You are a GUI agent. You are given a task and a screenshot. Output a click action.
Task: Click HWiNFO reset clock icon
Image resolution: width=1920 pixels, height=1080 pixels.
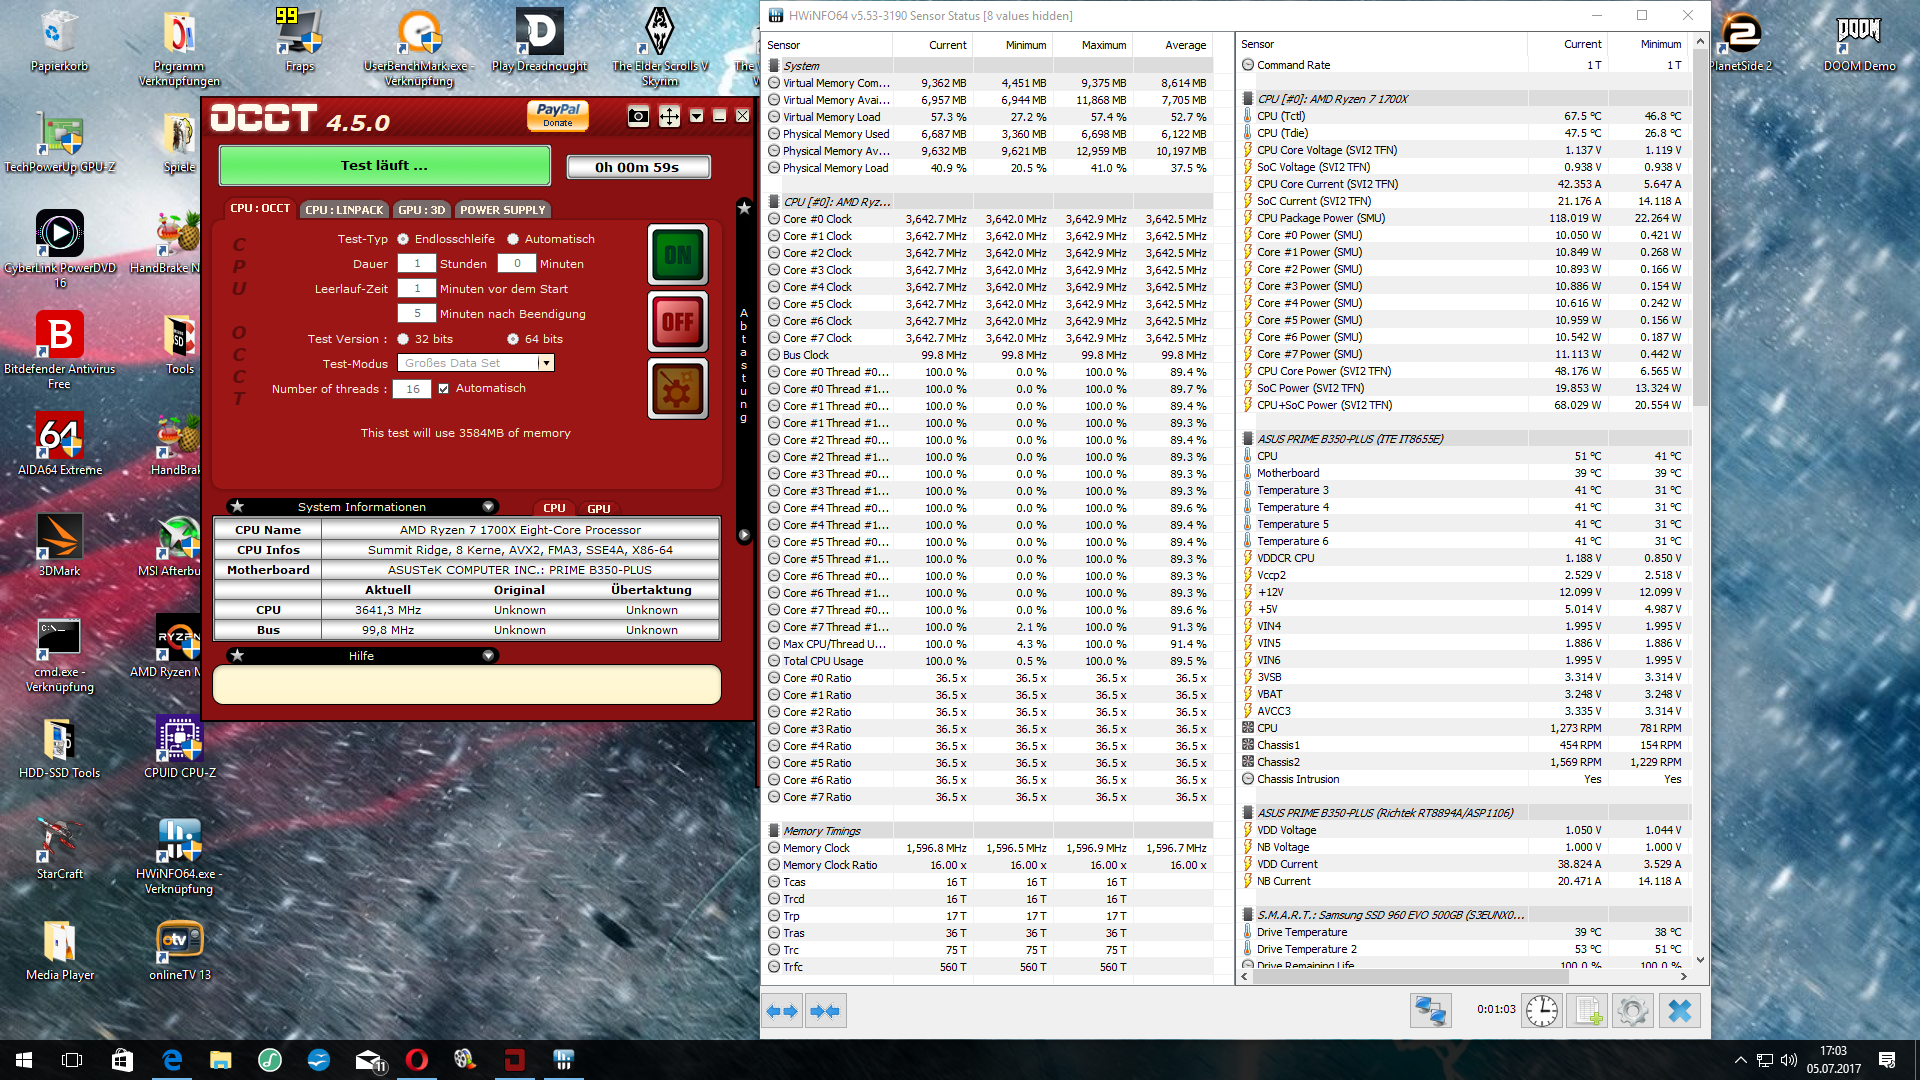point(1541,1011)
